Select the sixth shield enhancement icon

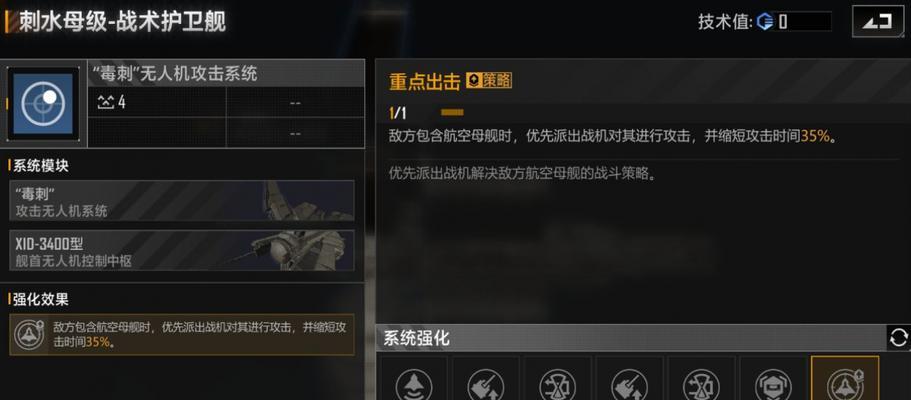773,379
